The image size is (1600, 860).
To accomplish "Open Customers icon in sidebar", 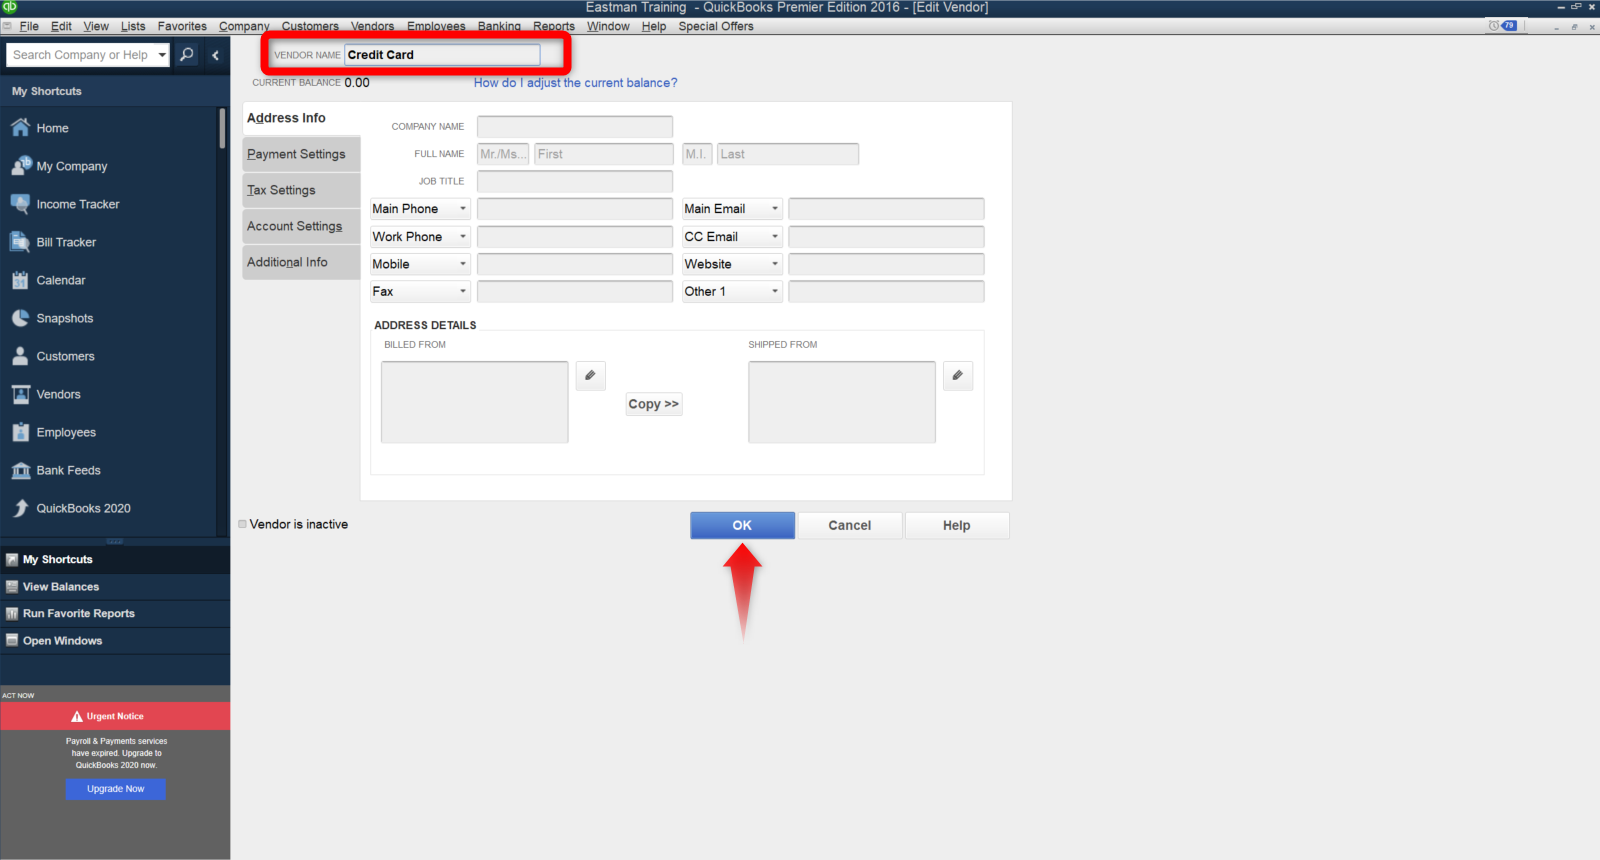I will 20,356.
